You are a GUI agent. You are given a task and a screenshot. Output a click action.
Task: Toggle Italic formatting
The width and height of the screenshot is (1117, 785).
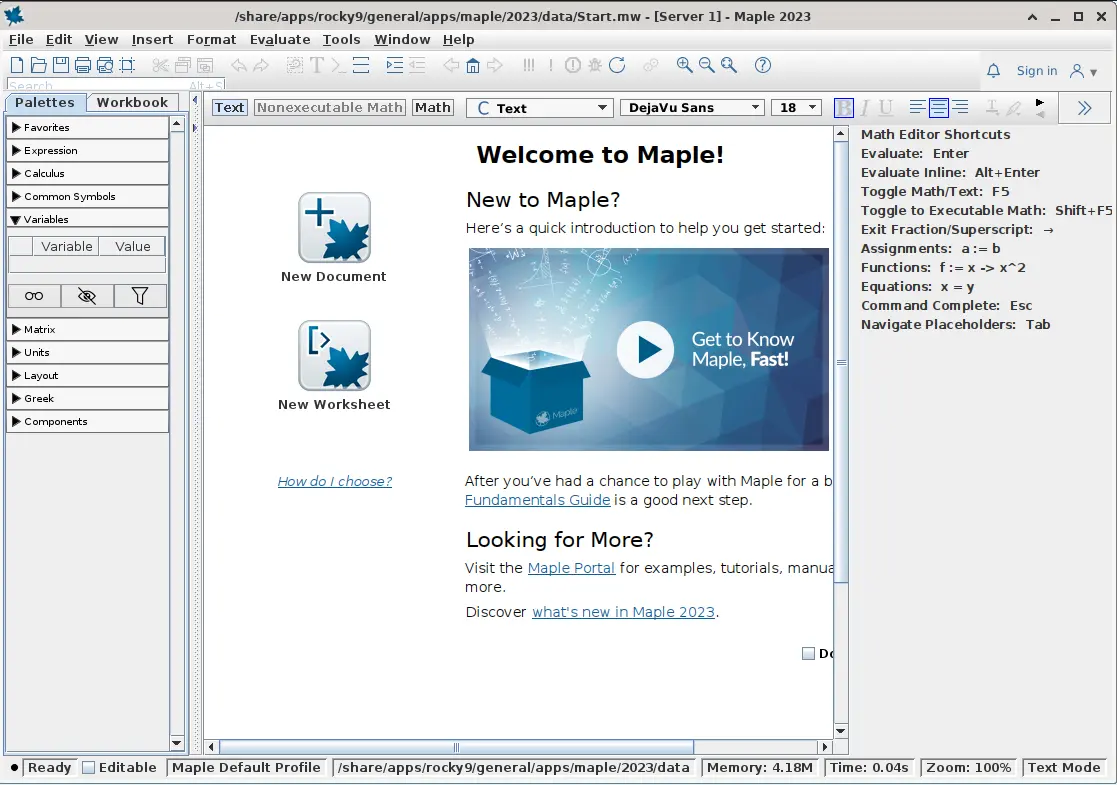(865, 108)
